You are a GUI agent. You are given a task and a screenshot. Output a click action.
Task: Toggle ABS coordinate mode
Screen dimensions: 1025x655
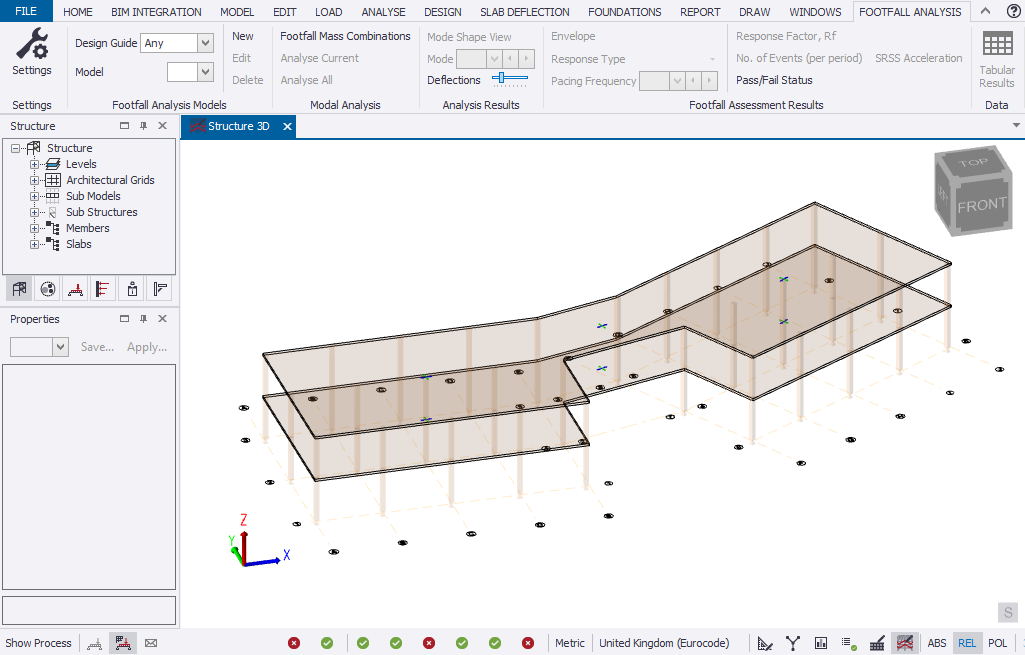tap(937, 643)
